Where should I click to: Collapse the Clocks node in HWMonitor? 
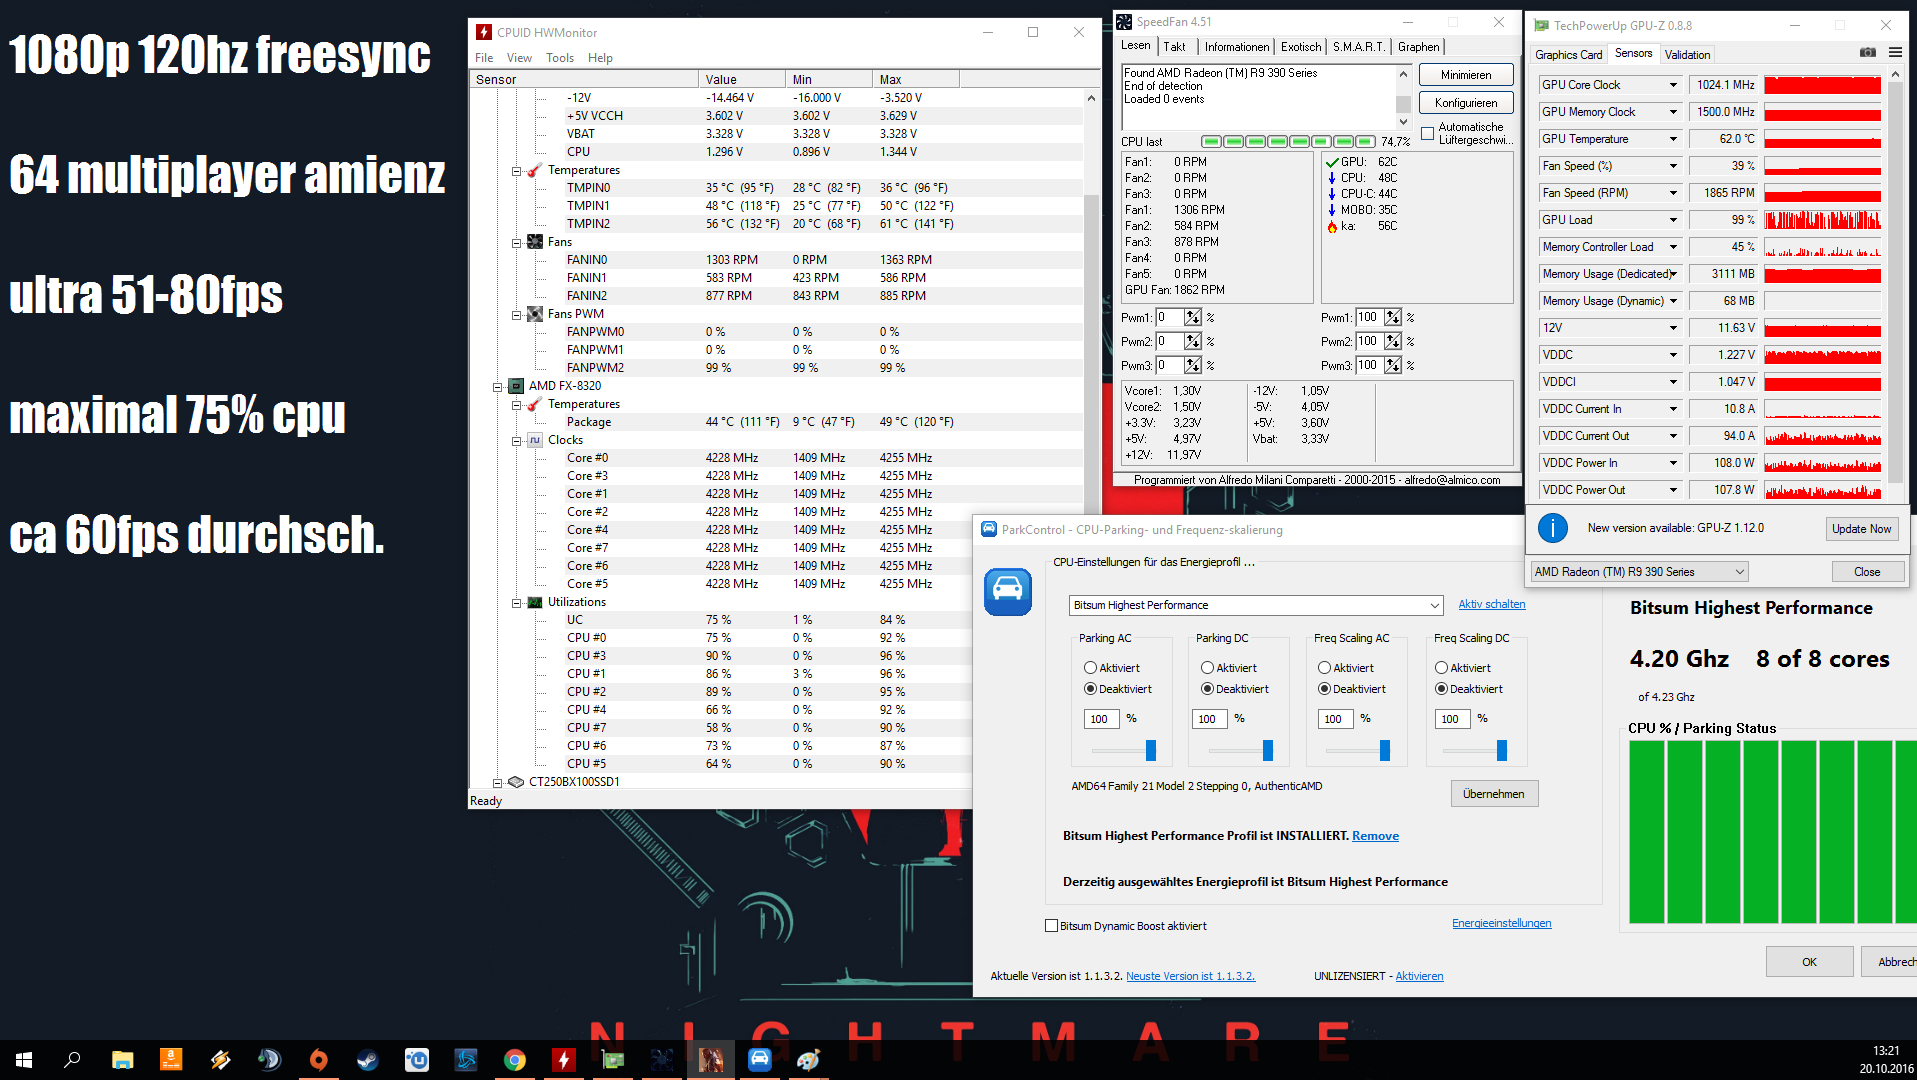[516, 441]
